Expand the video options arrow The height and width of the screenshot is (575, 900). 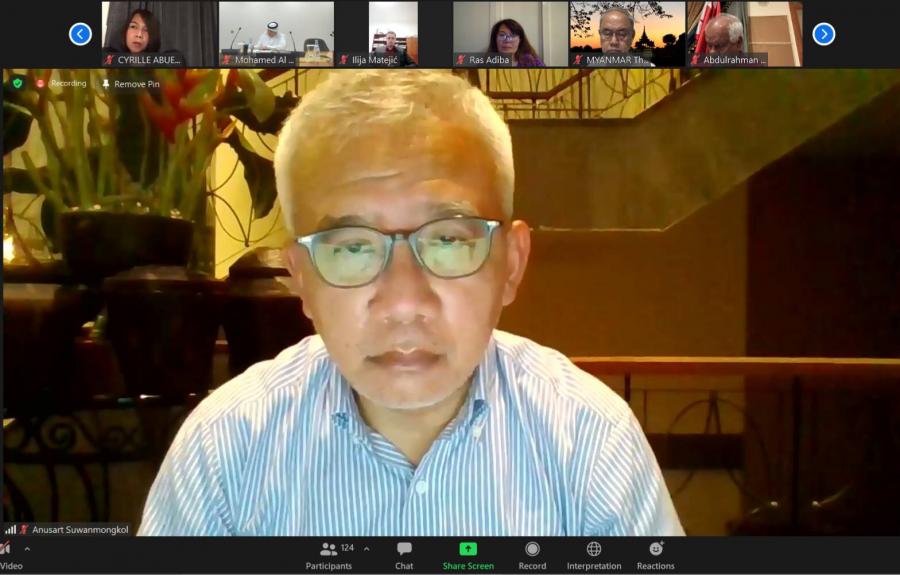(x=27, y=549)
